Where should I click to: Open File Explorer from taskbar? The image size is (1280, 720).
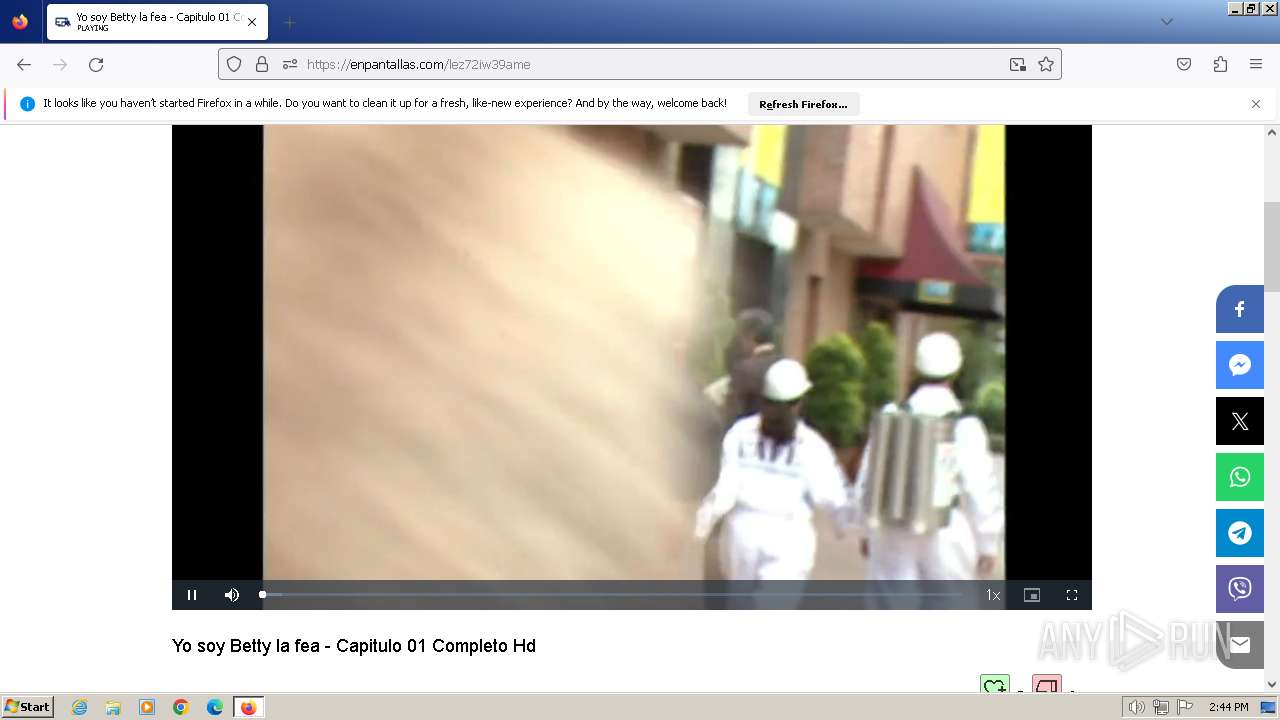[x=113, y=707]
